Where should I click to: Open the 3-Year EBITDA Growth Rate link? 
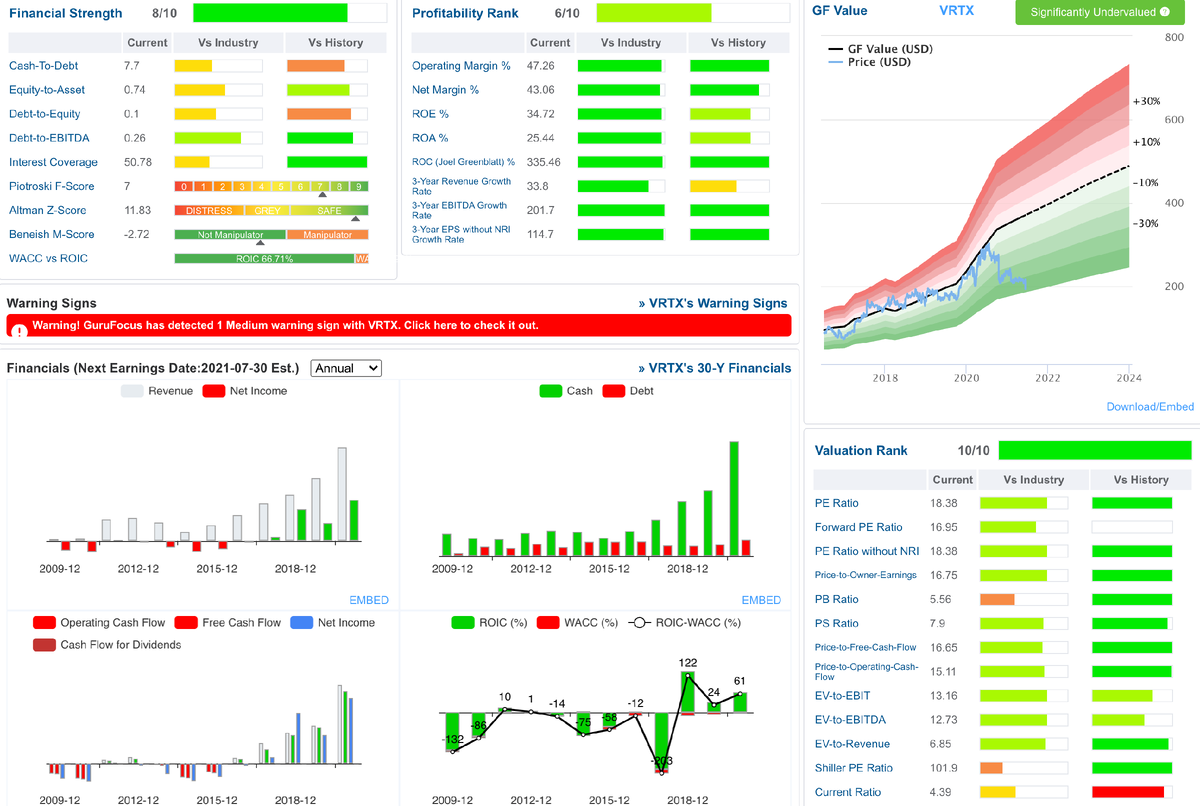460,210
